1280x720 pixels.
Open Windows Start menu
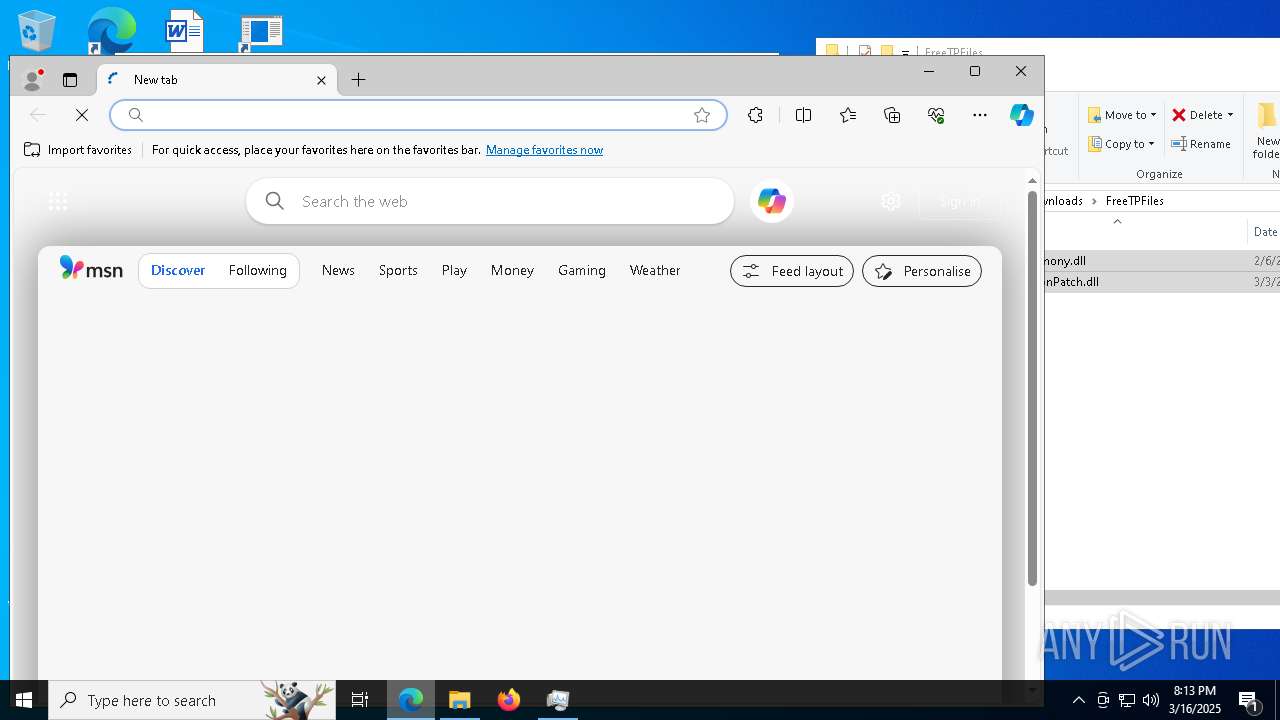coord(24,700)
